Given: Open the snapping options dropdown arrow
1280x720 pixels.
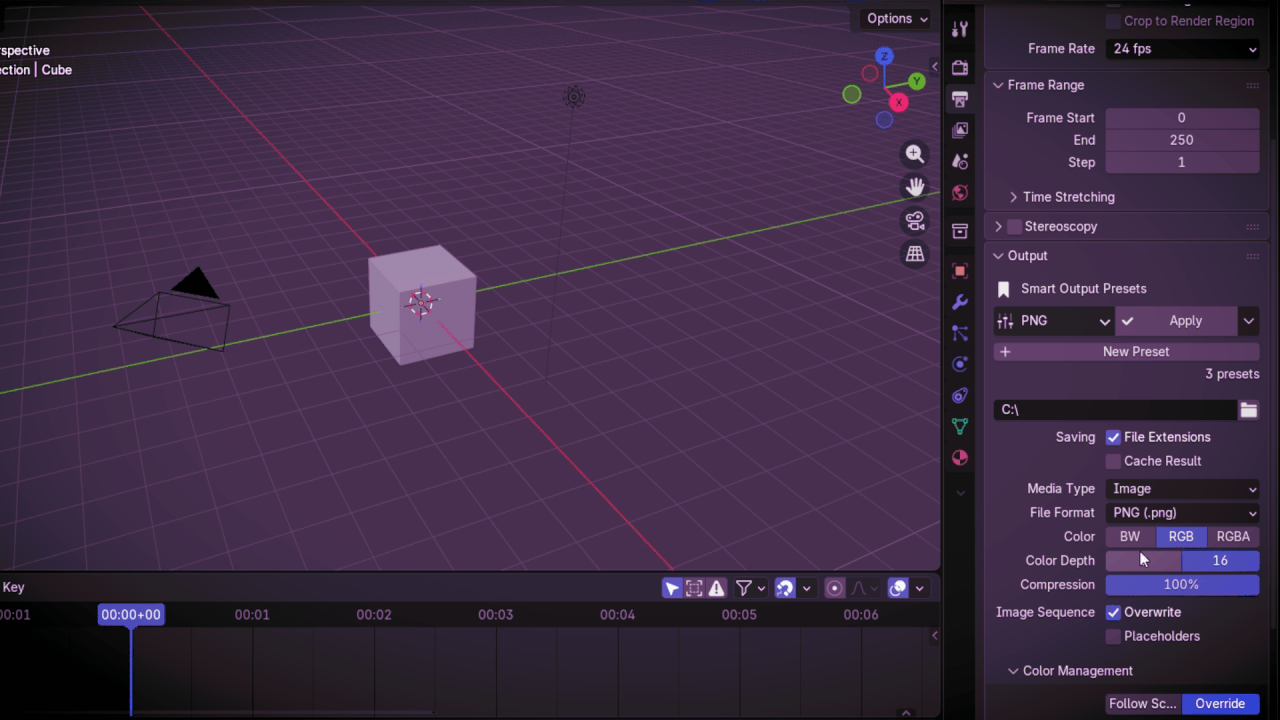Looking at the screenshot, I should [806, 588].
